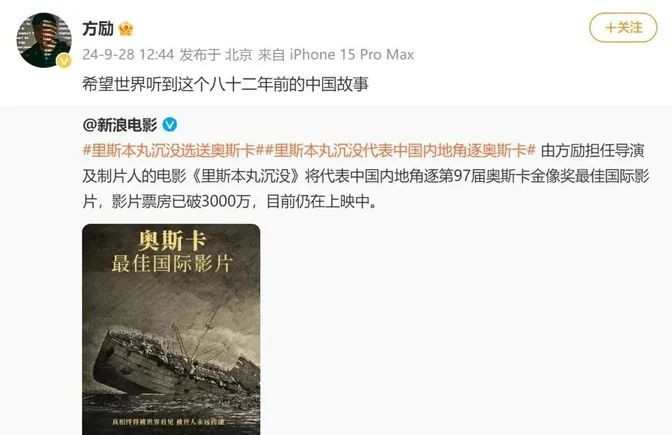Click the repost body mentioning 第97届奥斯卡金像奖
The height and width of the screenshot is (435, 672).
366,176
